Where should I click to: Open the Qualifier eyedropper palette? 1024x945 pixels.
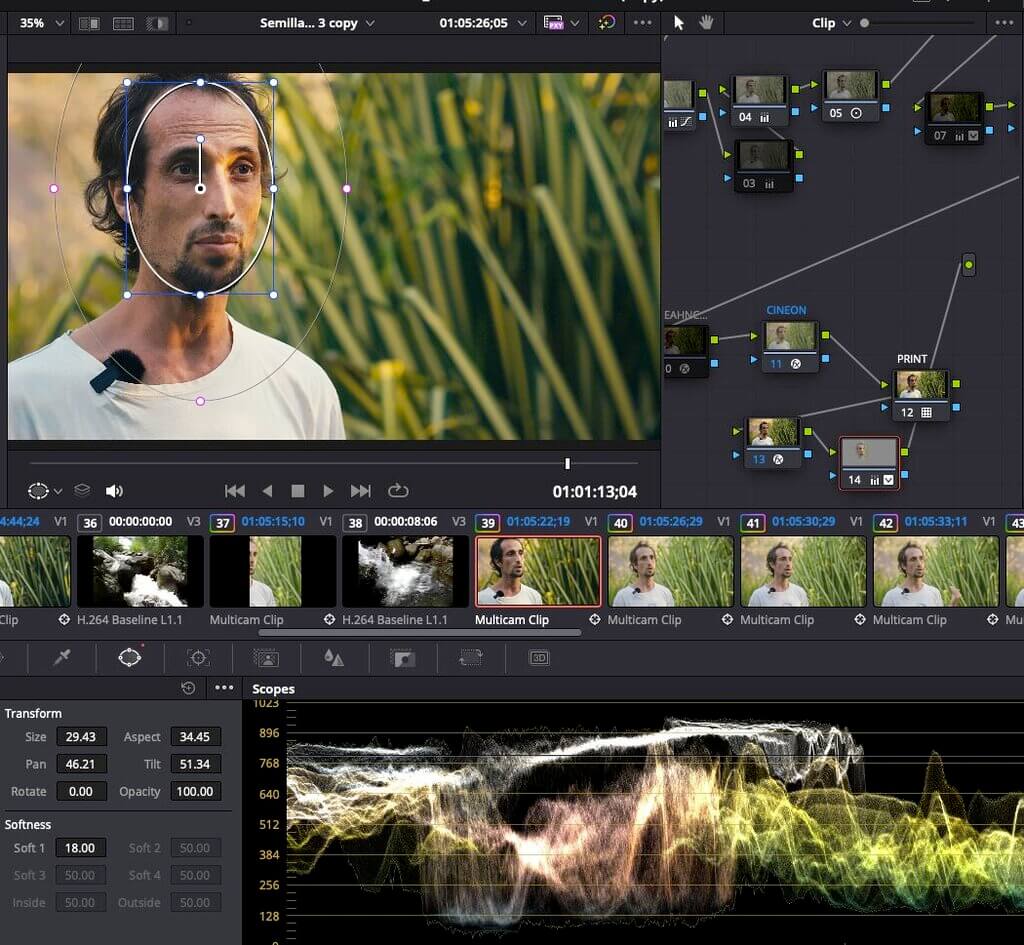(x=62, y=657)
